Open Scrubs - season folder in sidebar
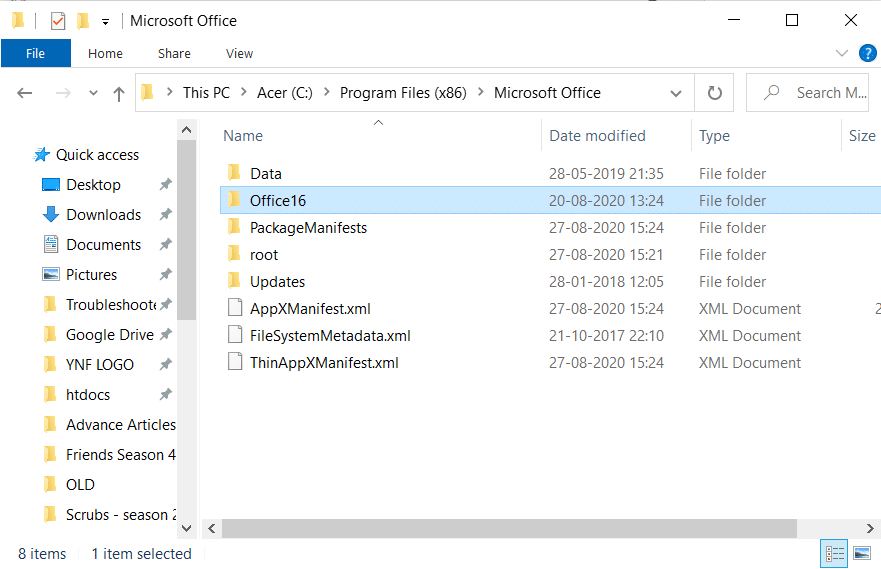This screenshot has width=881, height=569. 121,515
